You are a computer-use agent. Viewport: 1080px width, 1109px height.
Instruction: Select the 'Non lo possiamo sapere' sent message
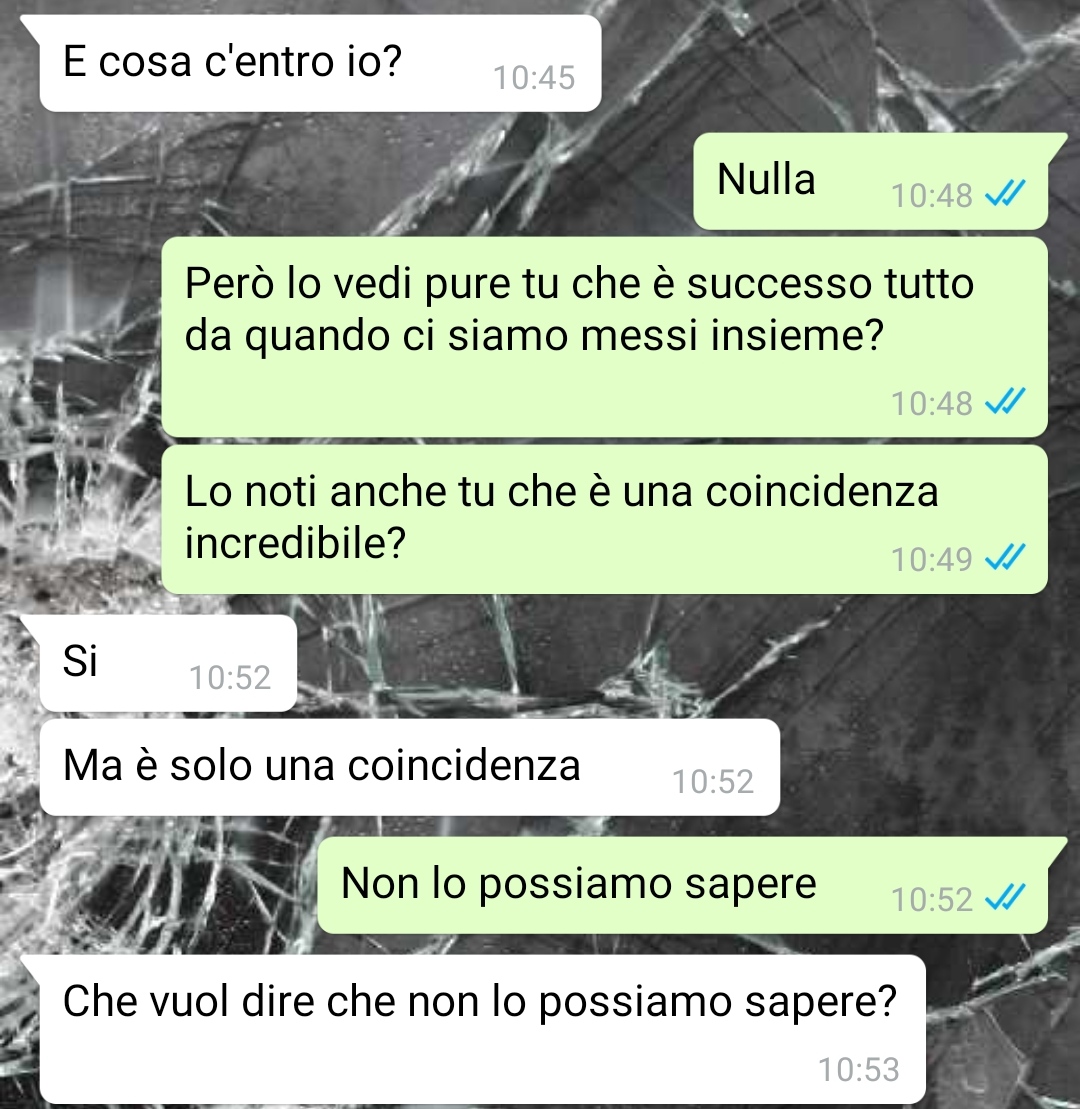pyautogui.click(x=683, y=886)
